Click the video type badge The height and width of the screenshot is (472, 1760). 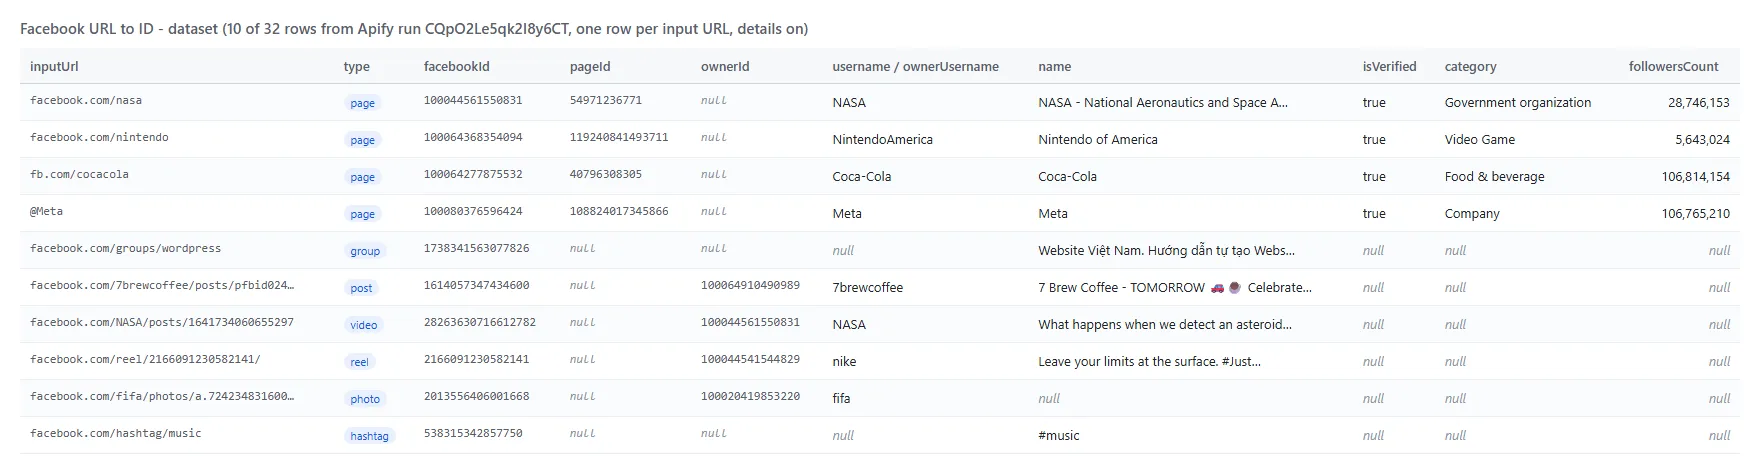(x=364, y=325)
